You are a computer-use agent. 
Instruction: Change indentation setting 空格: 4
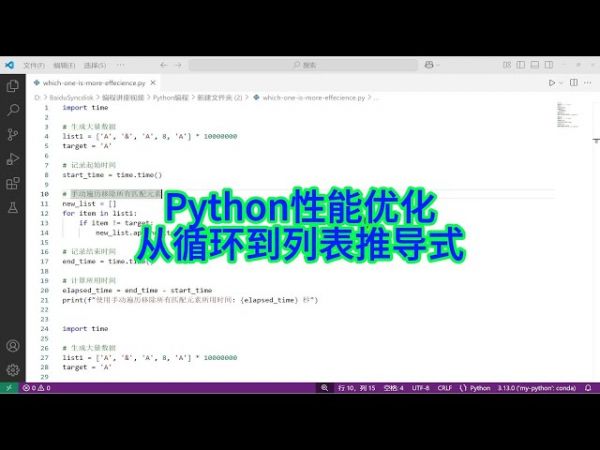[393, 388]
